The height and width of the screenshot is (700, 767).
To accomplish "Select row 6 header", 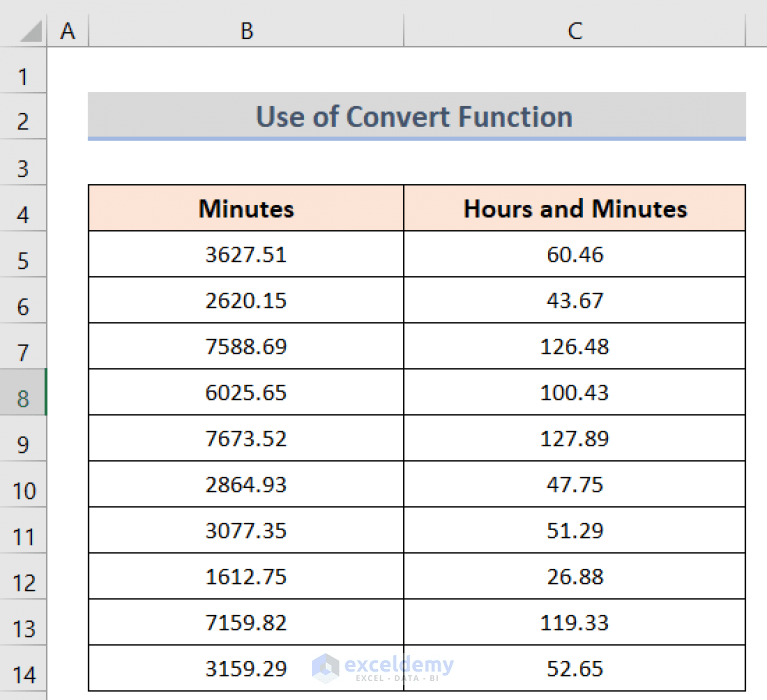I will (x=23, y=300).
